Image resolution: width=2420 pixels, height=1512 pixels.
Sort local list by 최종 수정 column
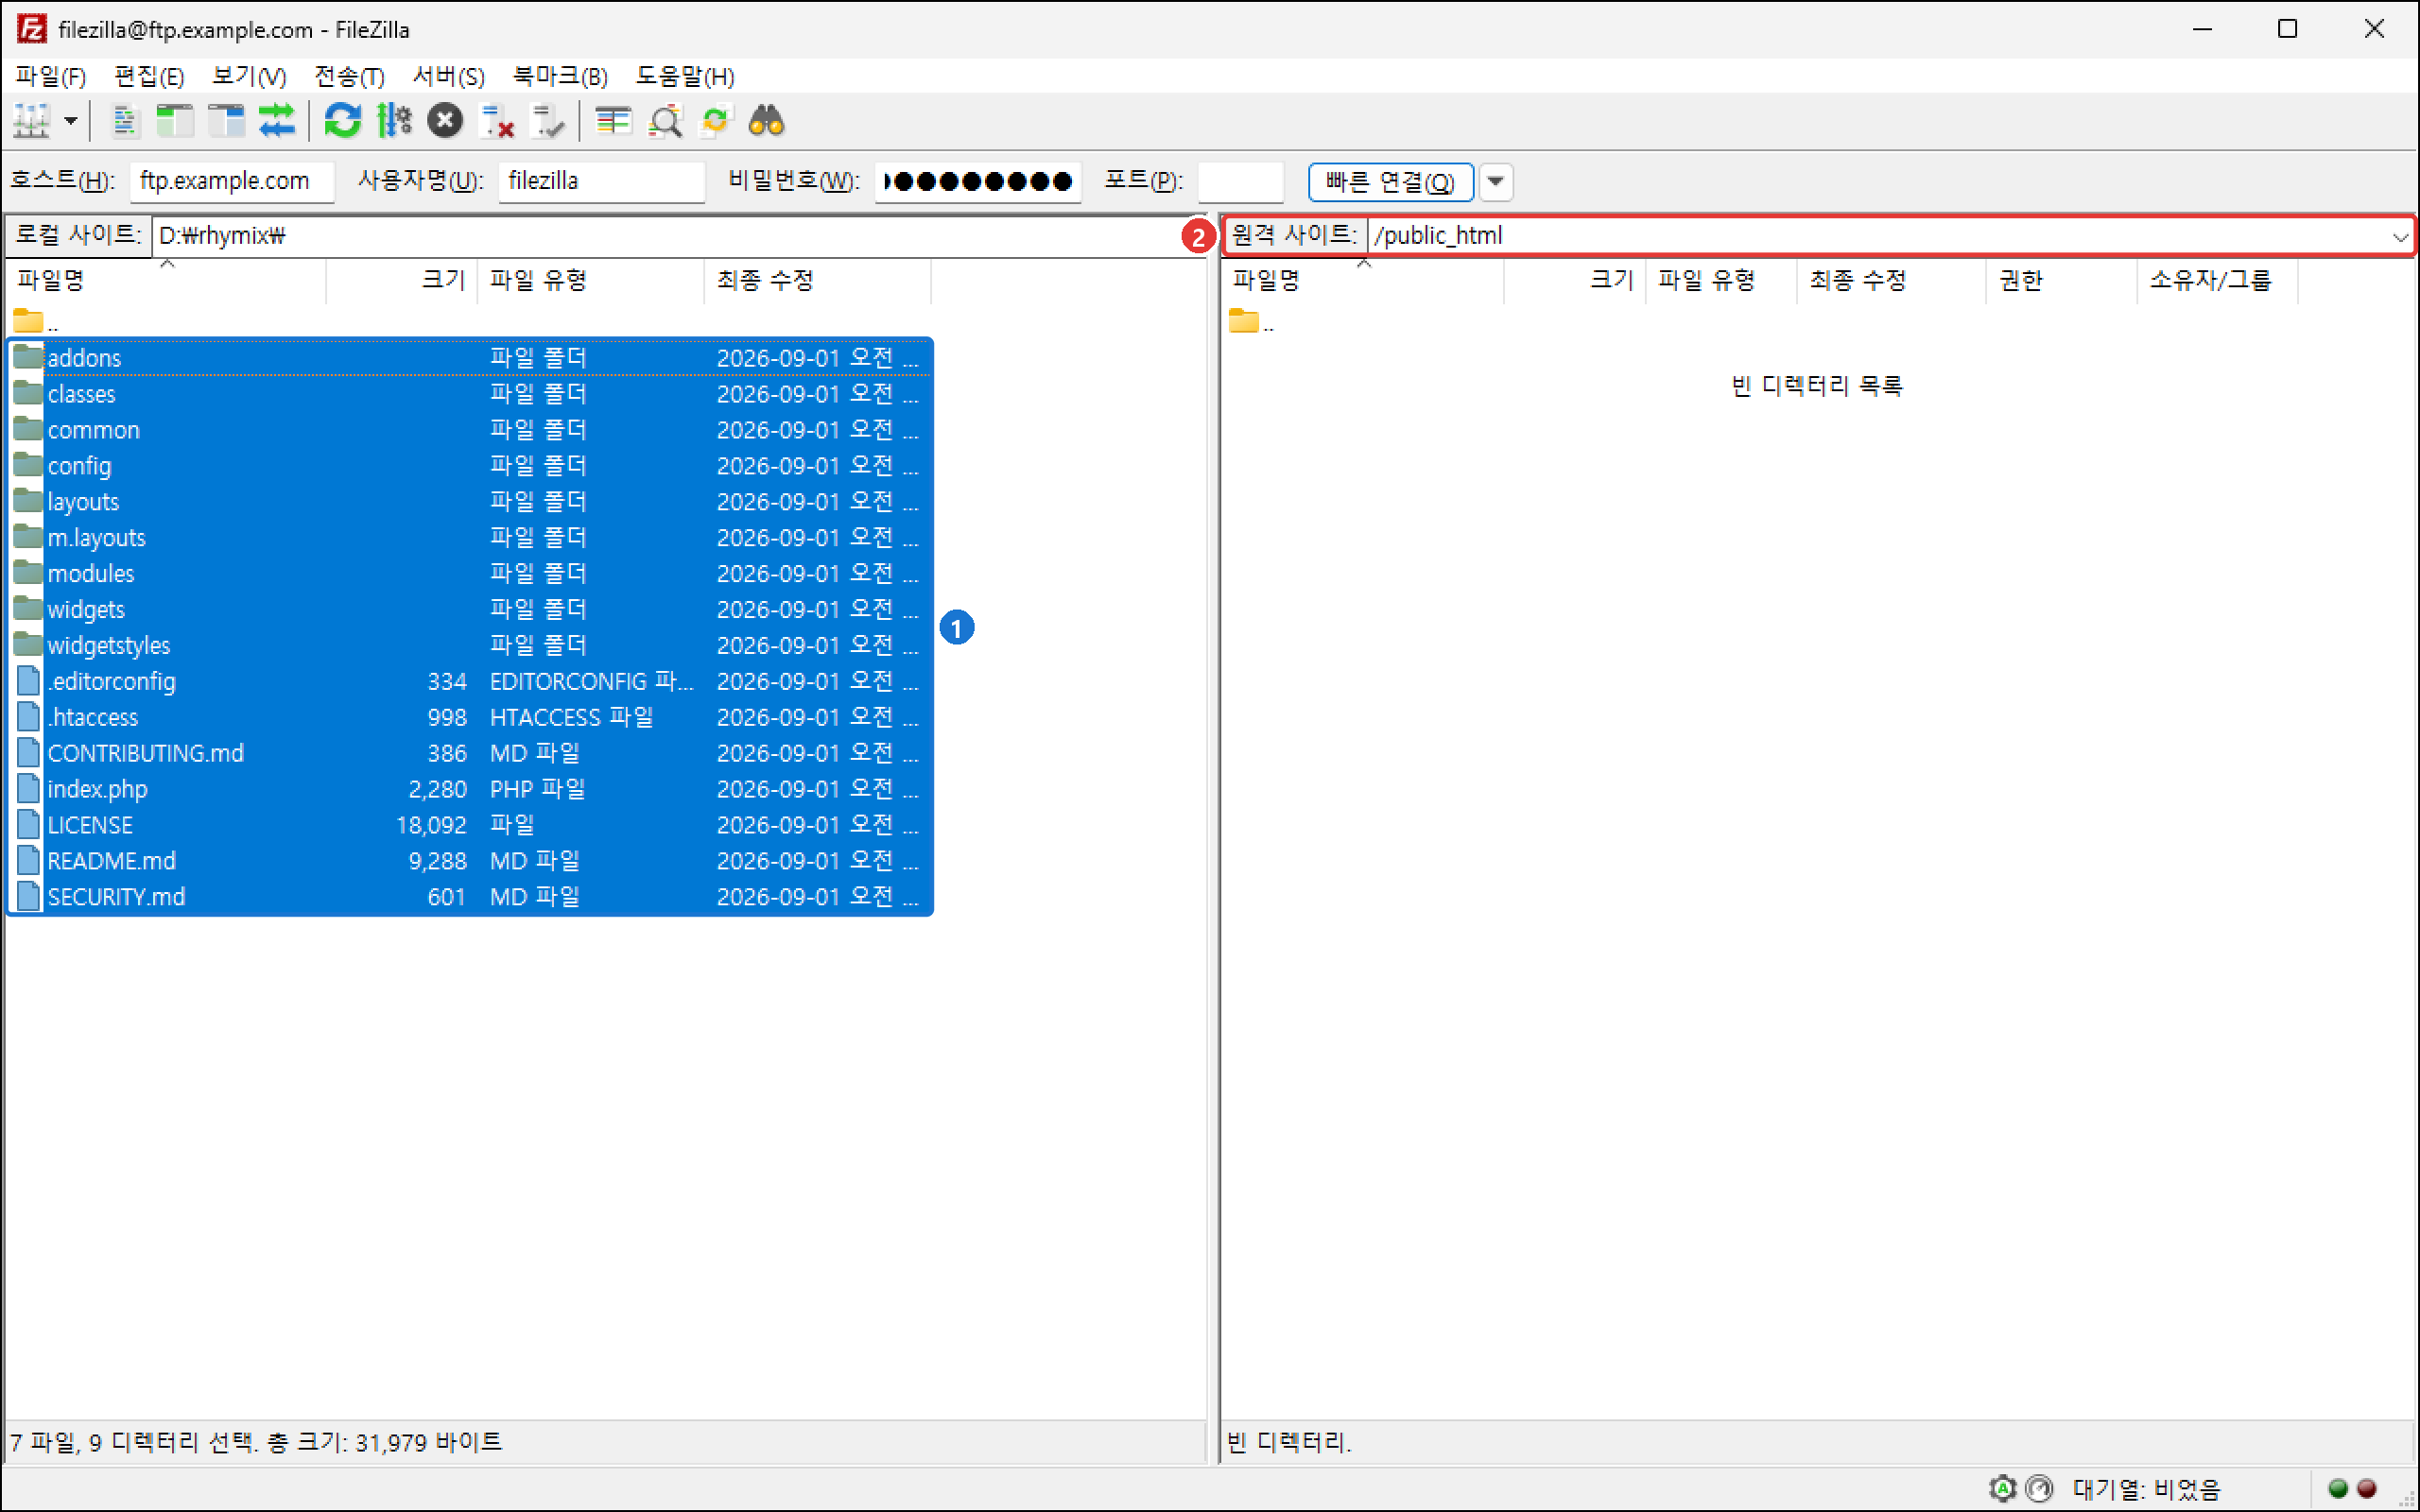pos(818,280)
